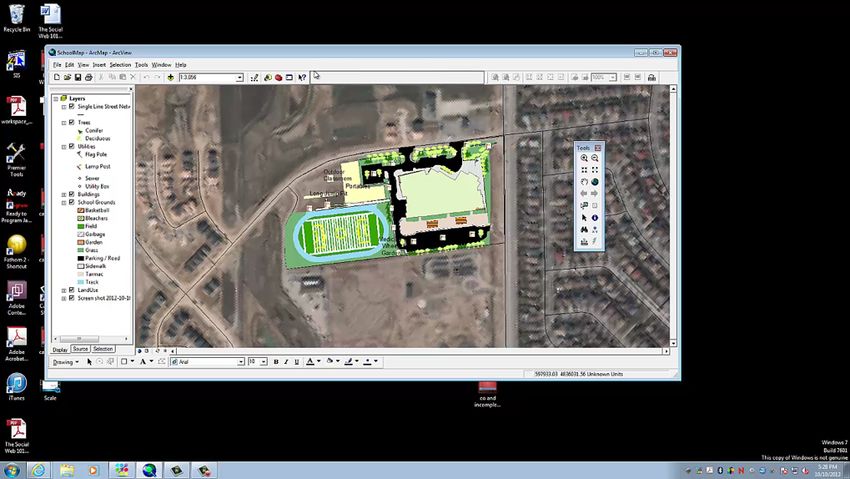The width and height of the screenshot is (850, 479).
Task: Select the drawing pointer tool in Drawing toolbar
Action: pyautogui.click(x=89, y=361)
